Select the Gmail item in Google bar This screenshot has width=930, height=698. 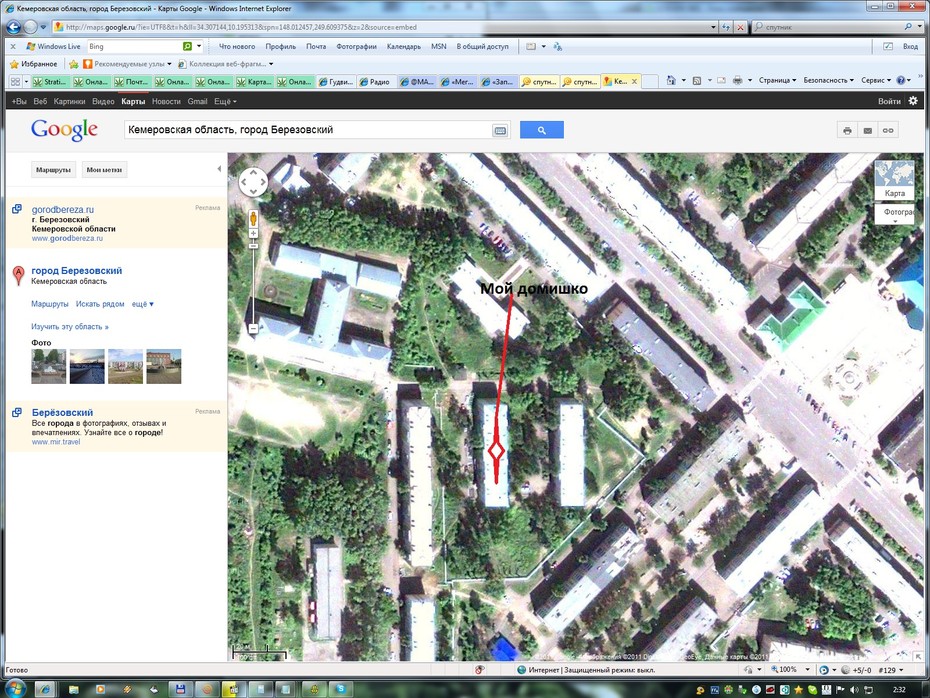(198, 101)
